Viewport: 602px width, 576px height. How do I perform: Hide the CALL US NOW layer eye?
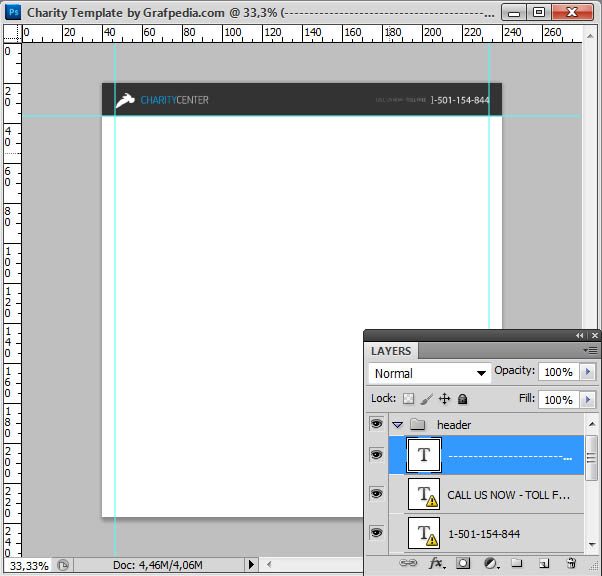pos(376,493)
